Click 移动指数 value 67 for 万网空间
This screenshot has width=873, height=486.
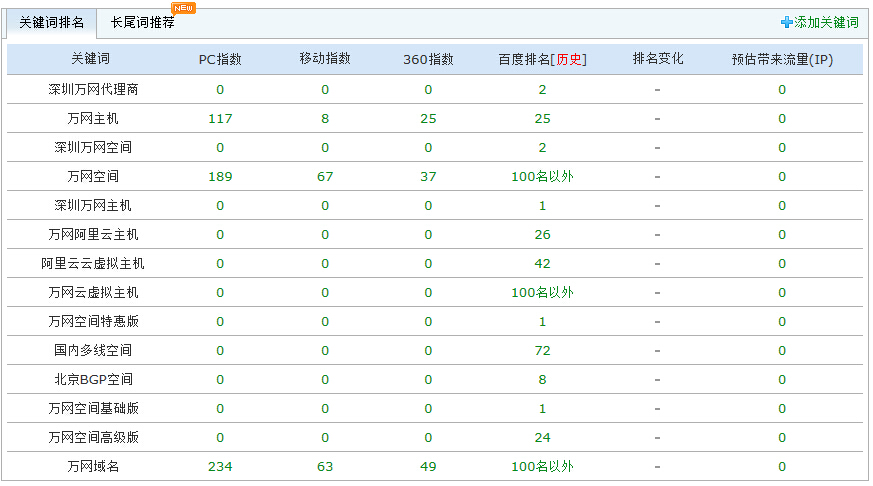point(325,176)
